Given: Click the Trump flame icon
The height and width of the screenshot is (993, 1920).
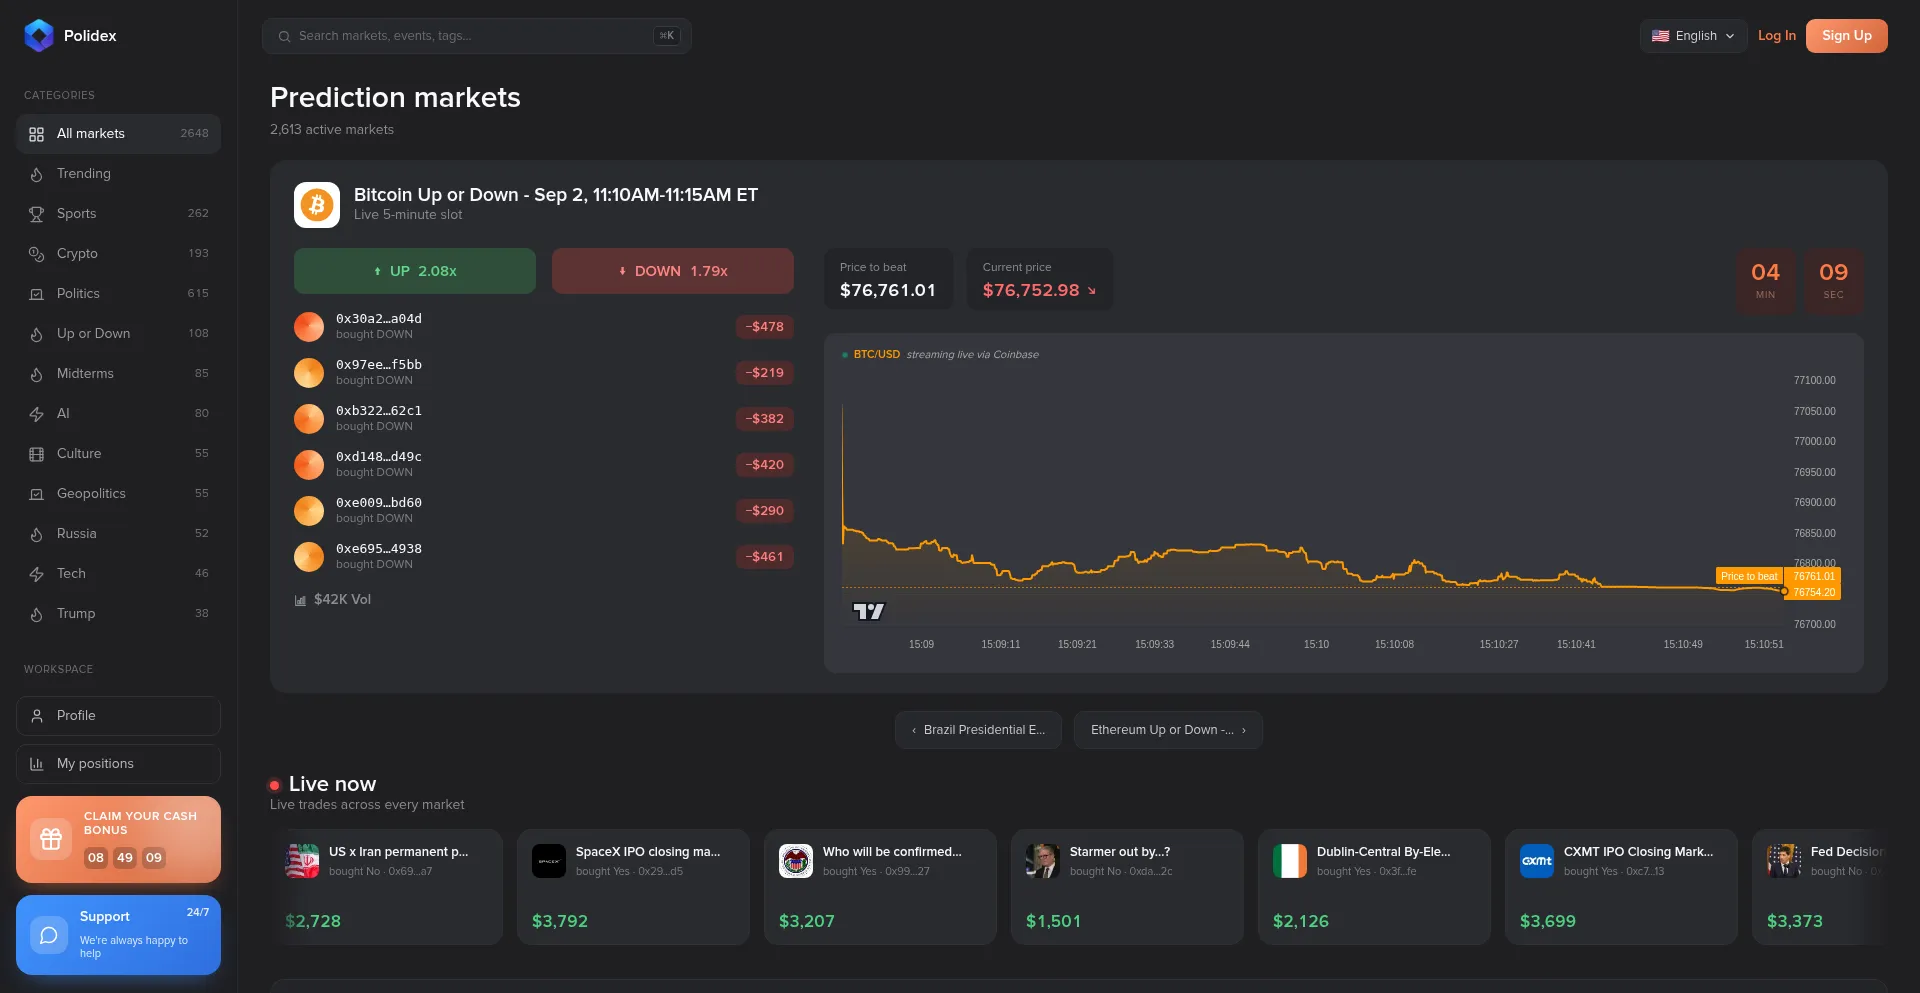Looking at the screenshot, I should click(x=37, y=614).
